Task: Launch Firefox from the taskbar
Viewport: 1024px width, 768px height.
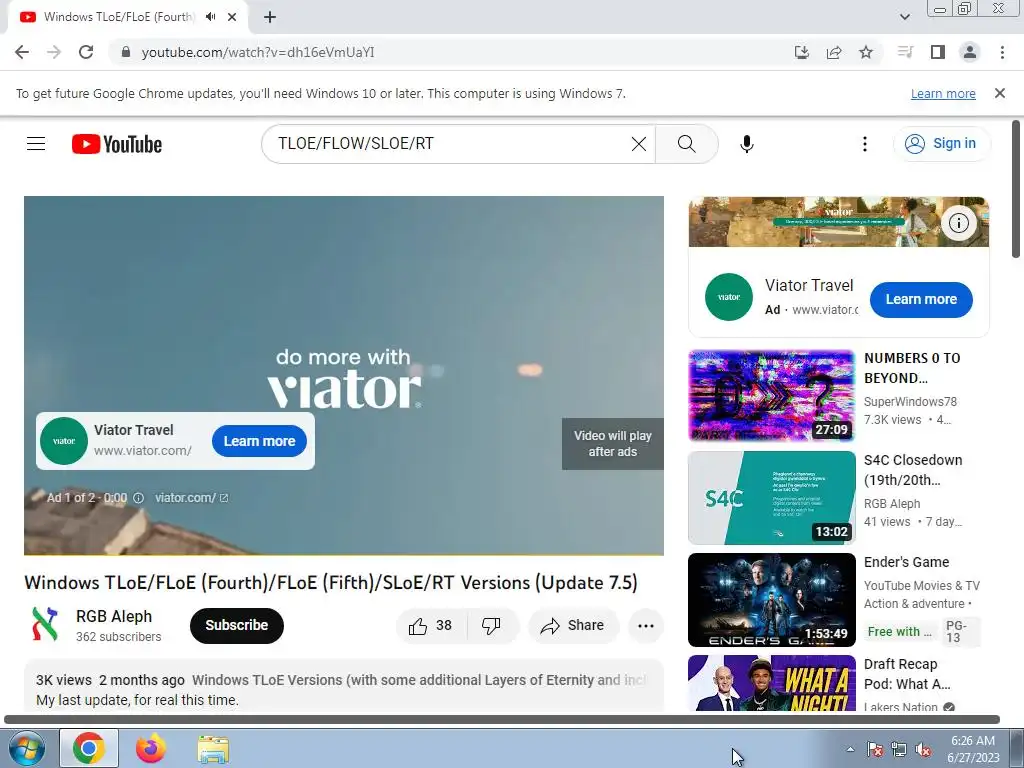Action: click(x=151, y=748)
